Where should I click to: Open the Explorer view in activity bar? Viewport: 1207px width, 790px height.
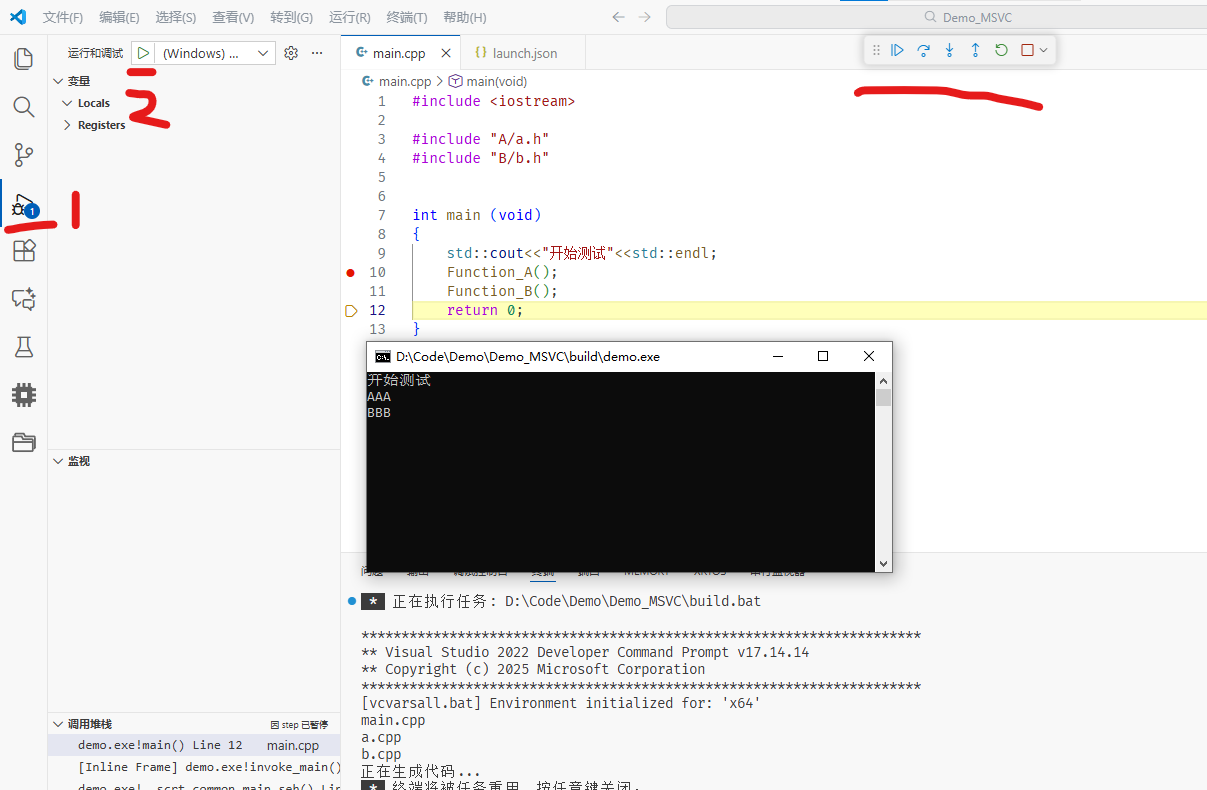point(23,59)
